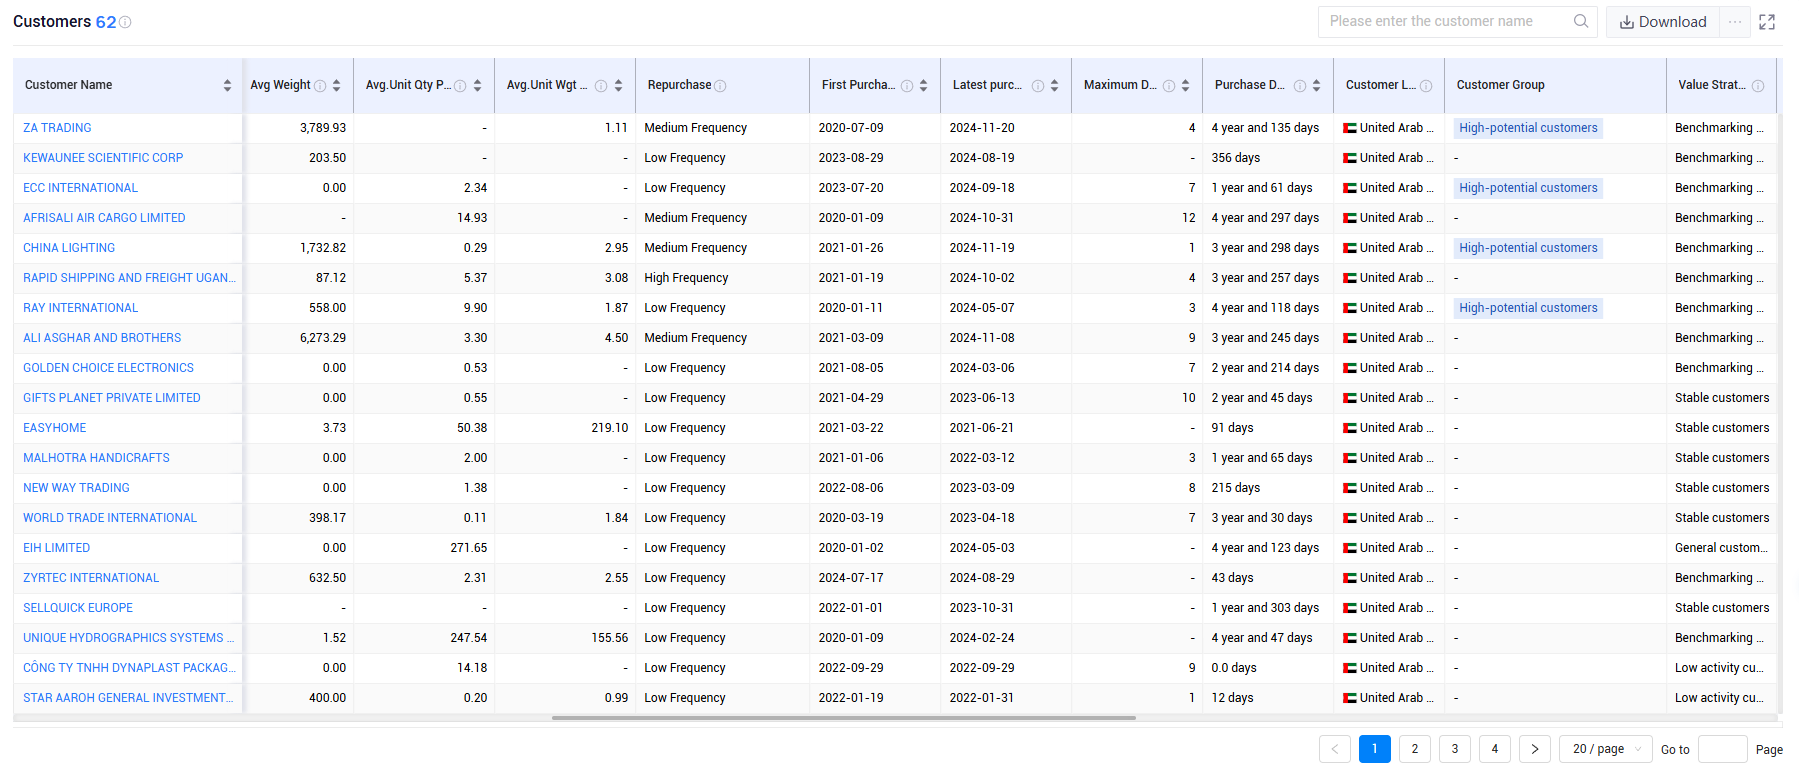Screen dimensions: 1799x773
Task: Open WORLD TRADE INTERNATIONAL link
Action: pos(110,518)
